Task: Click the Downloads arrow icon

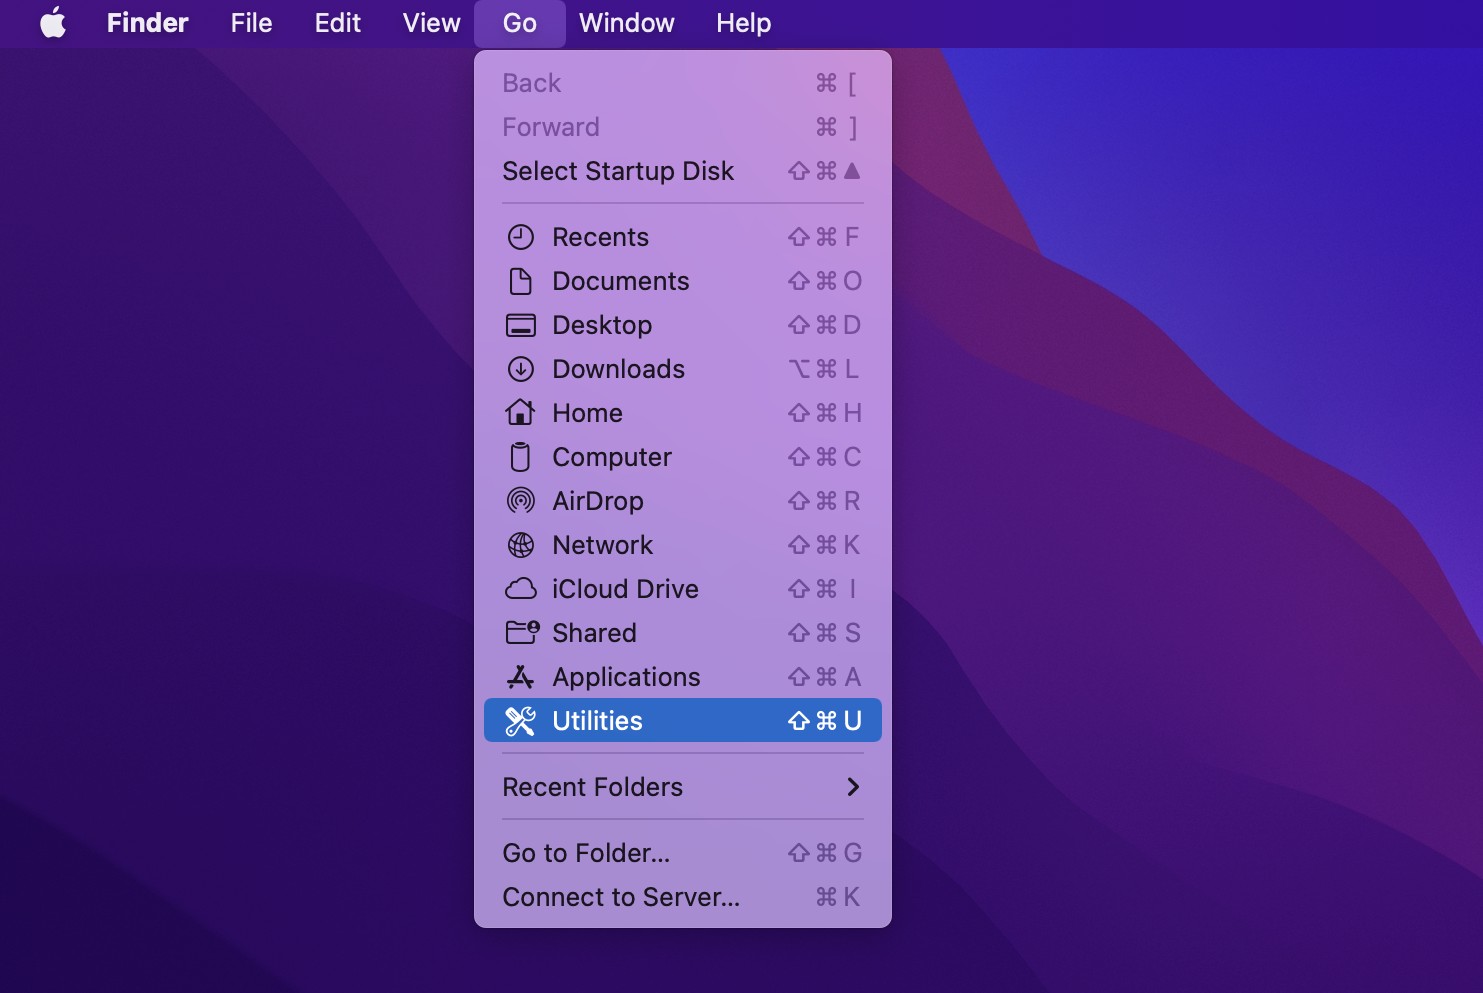Action: tap(521, 369)
